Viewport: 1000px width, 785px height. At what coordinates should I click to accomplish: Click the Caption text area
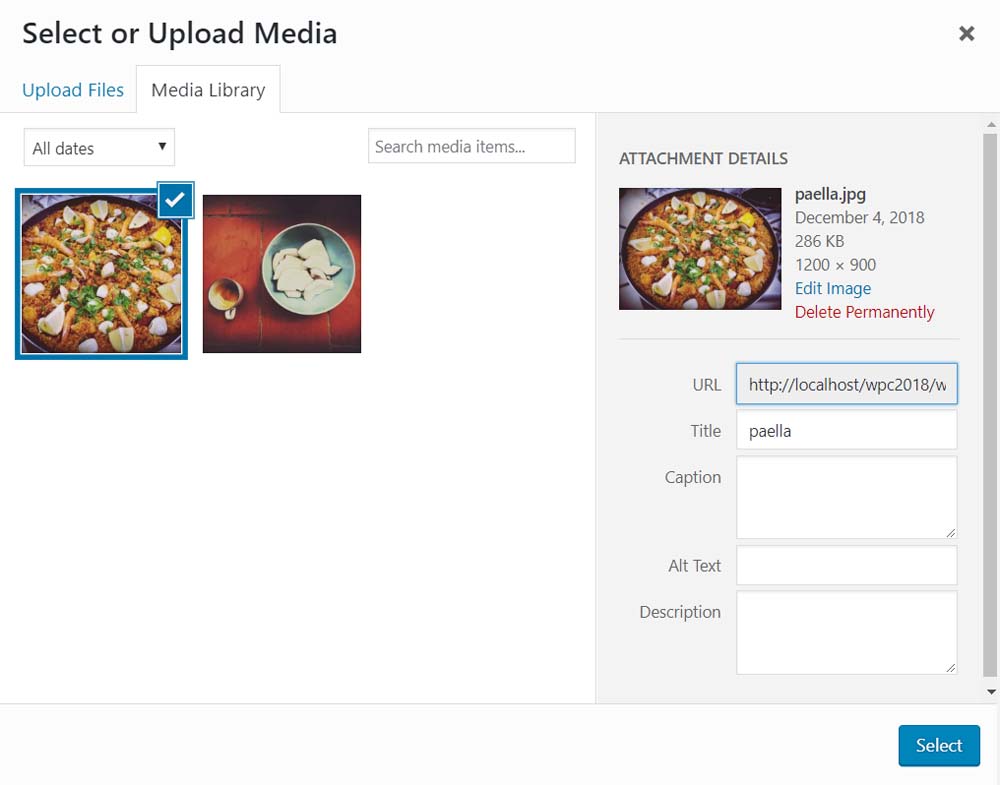pyautogui.click(x=846, y=497)
